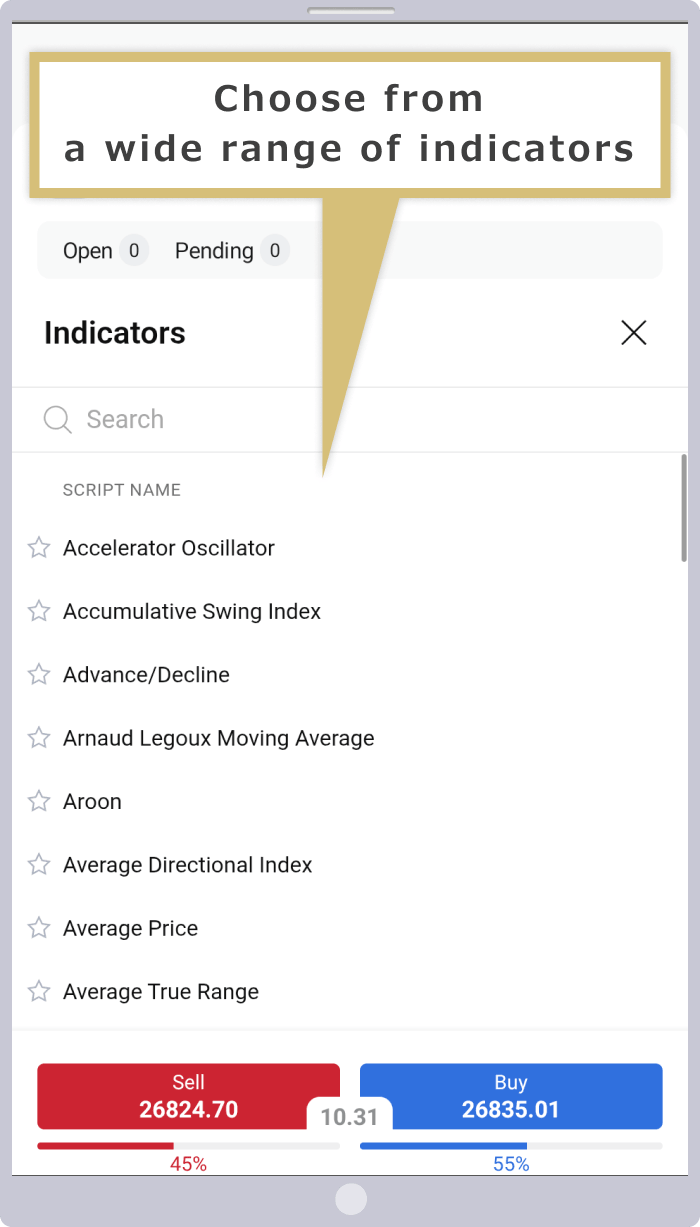This screenshot has height=1227, width=700.
Task: Select the Average True Range entry
Action: coord(161,991)
